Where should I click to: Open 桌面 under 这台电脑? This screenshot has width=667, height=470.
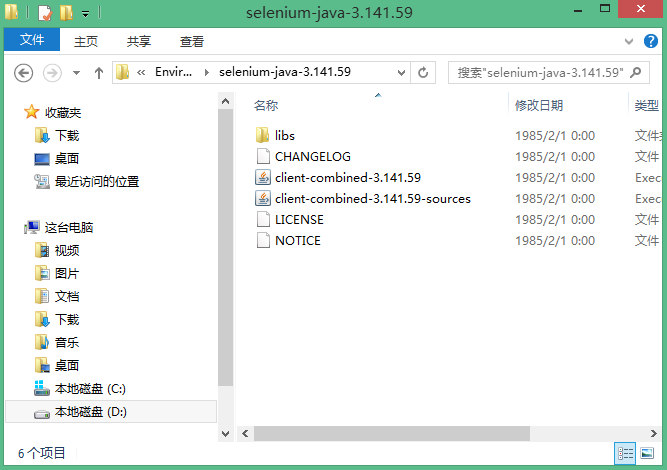[x=67, y=365]
